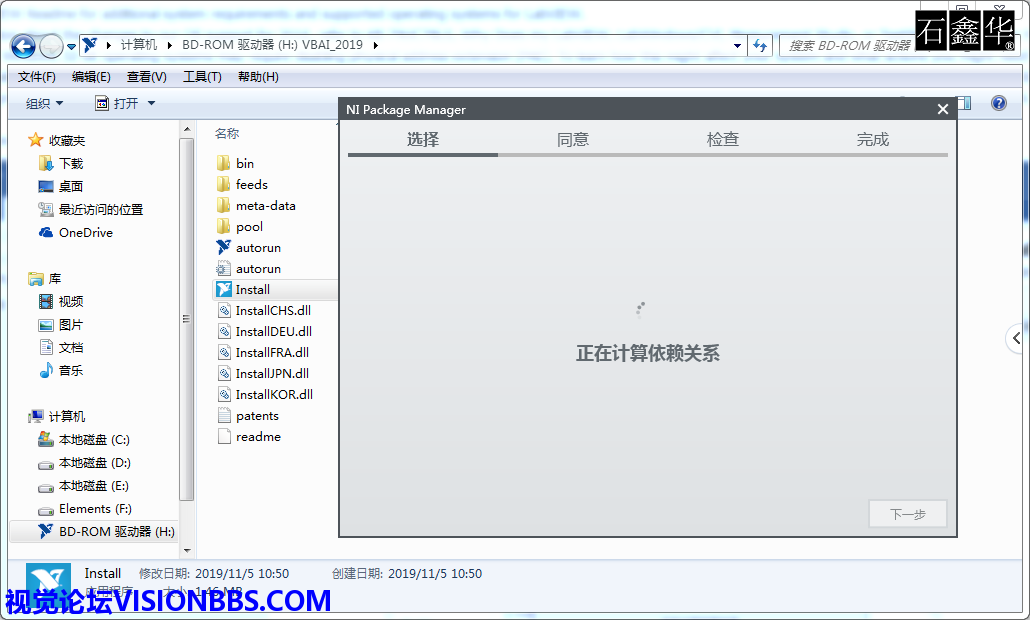Select the InstallKOR.dll file icon
1030x620 pixels.
coord(223,394)
